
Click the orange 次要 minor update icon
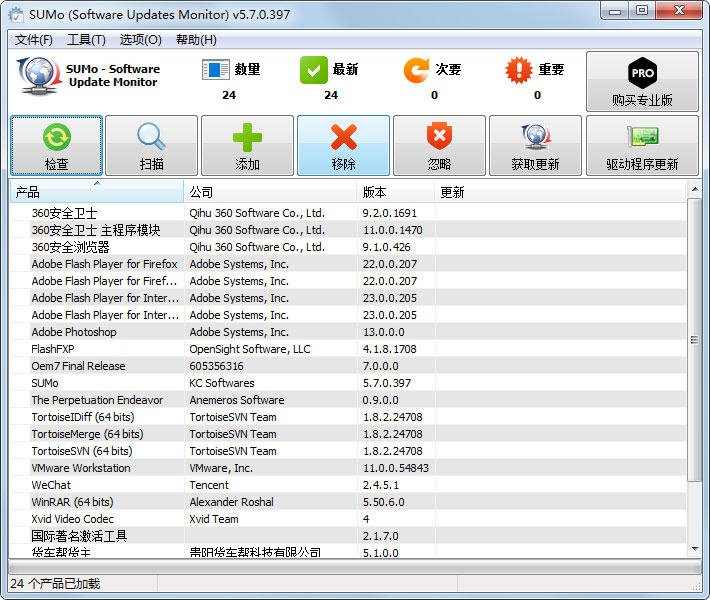416,70
